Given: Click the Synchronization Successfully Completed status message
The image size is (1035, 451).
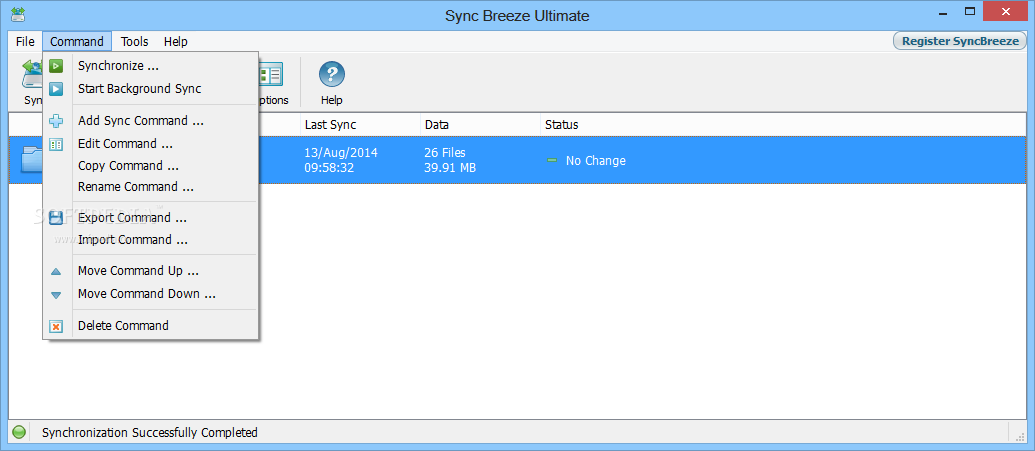Looking at the screenshot, I should coord(150,433).
